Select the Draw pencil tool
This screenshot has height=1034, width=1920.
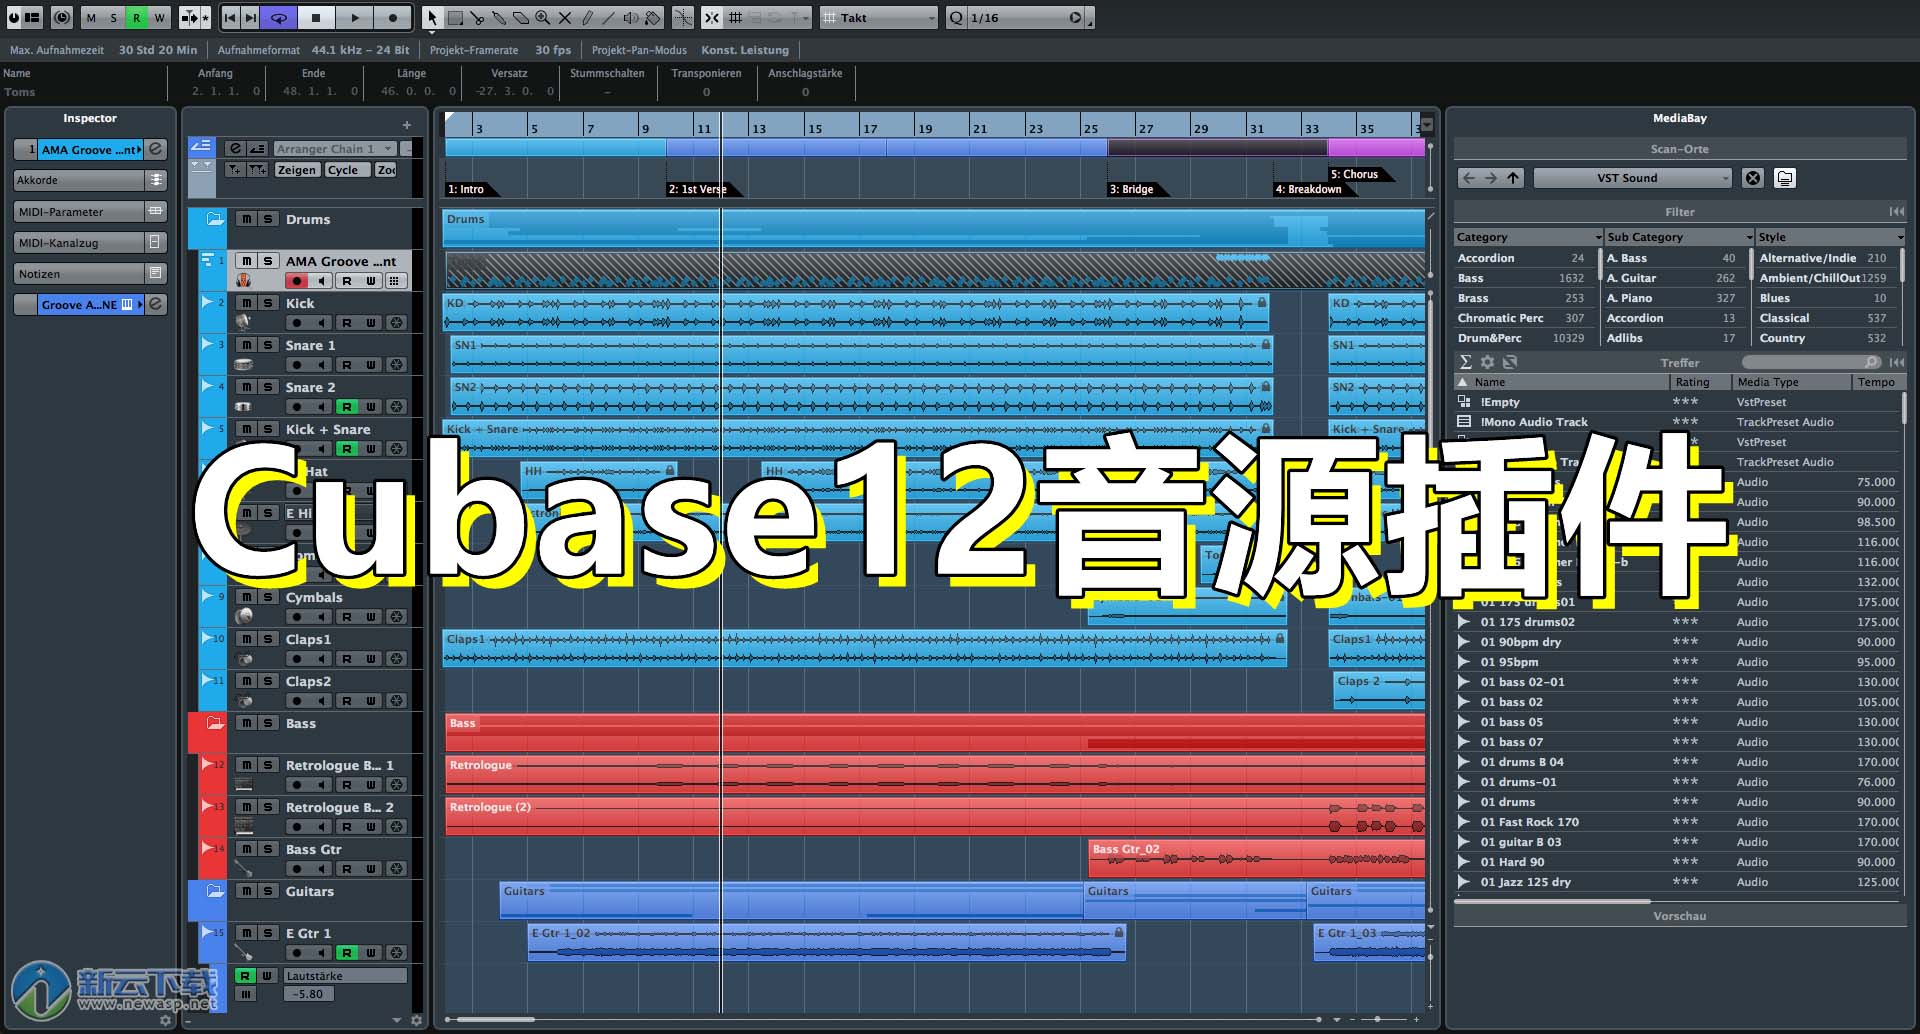[x=587, y=18]
